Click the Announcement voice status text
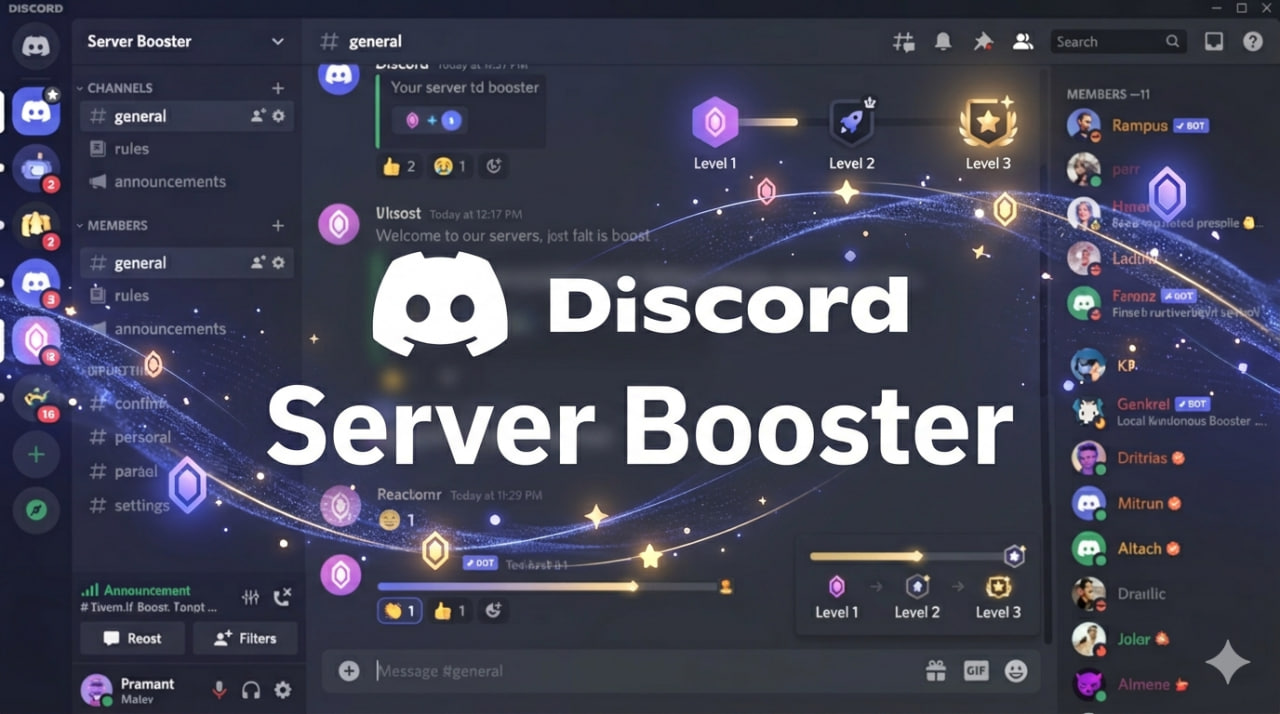The image size is (1280, 714). click(x=147, y=590)
